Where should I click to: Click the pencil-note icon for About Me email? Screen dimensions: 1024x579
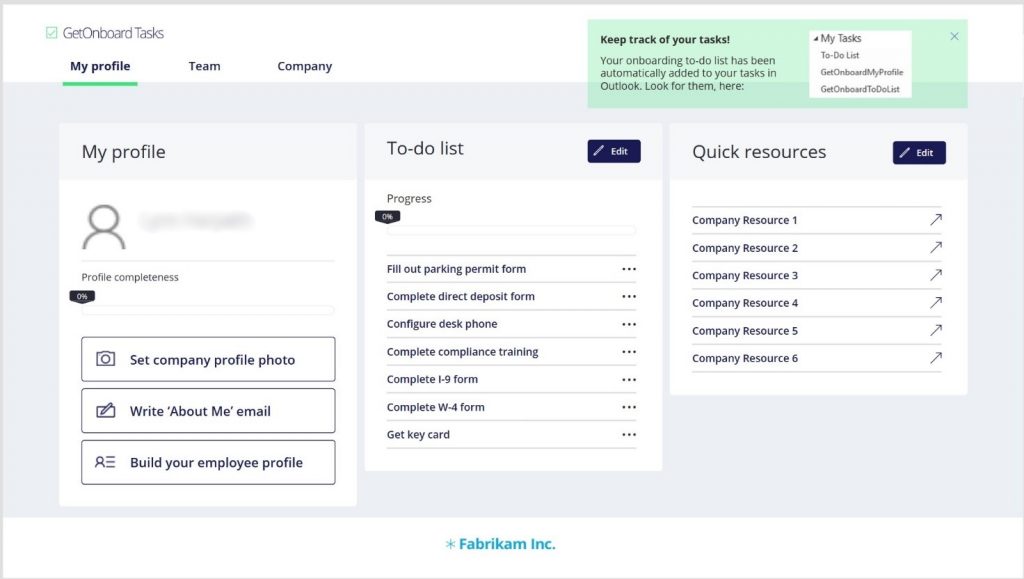pos(106,411)
